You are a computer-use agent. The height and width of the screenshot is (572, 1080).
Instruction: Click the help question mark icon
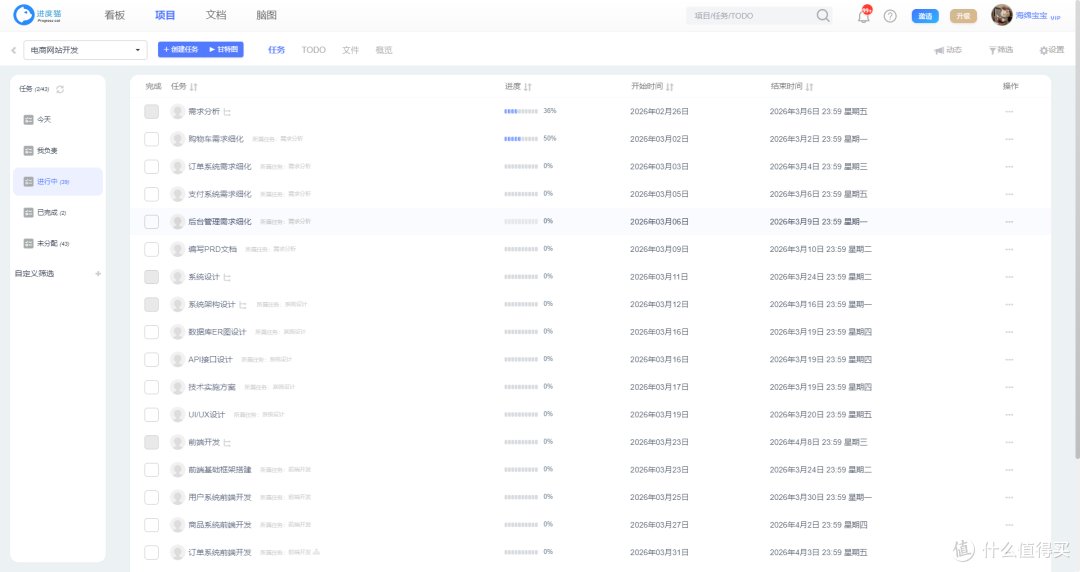[890, 16]
